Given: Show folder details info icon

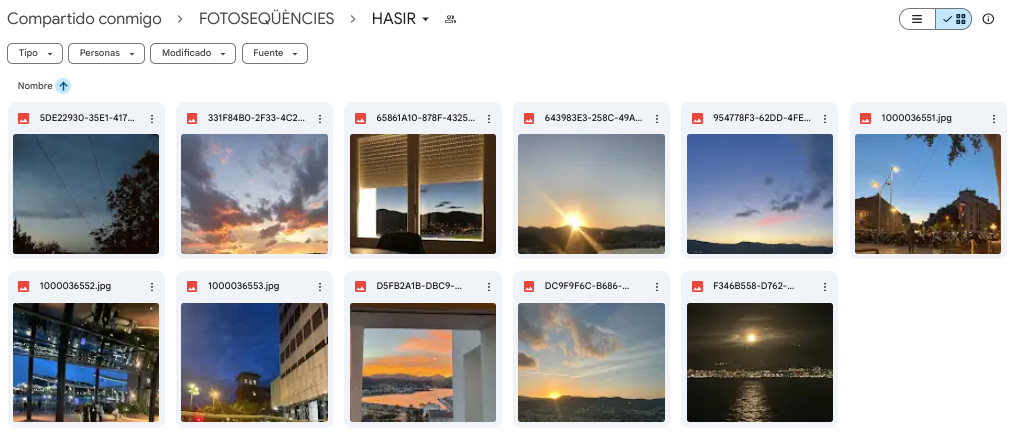Looking at the screenshot, I should pyautogui.click(x=988, y=19).
